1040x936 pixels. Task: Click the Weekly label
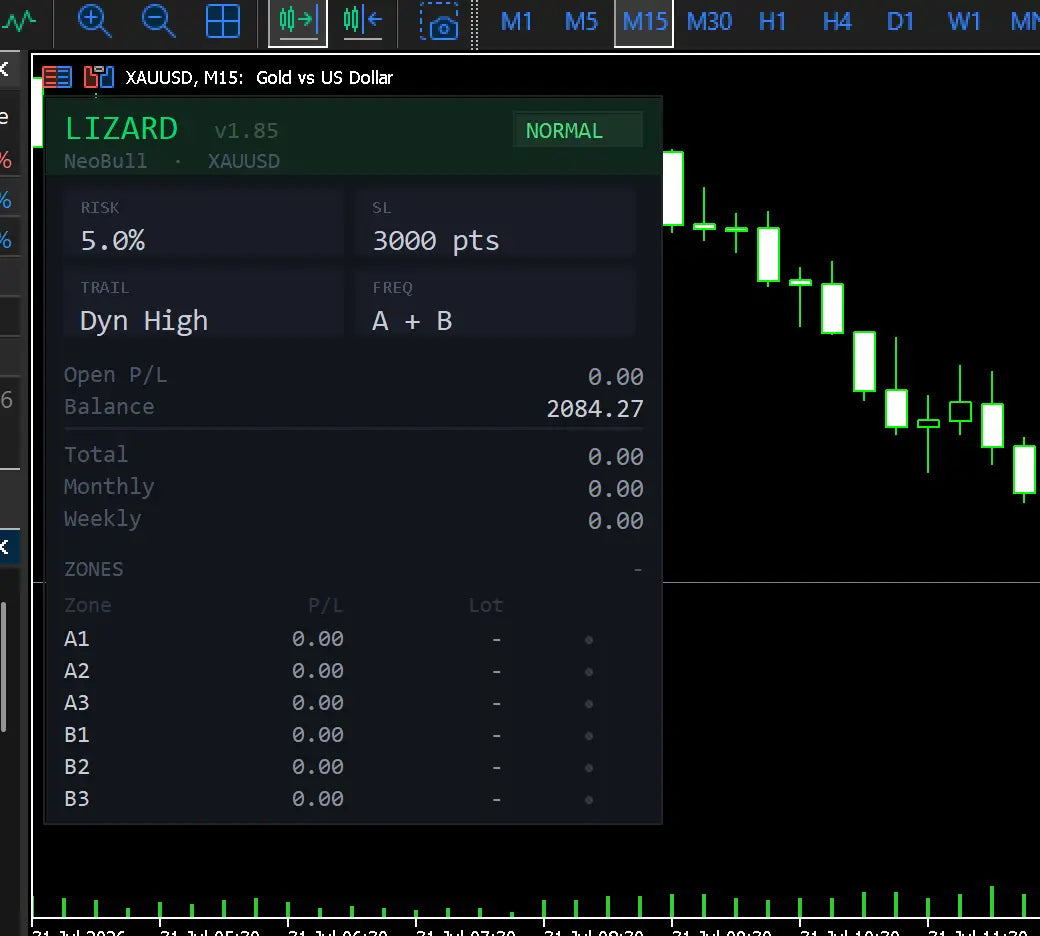coord(102,519)
